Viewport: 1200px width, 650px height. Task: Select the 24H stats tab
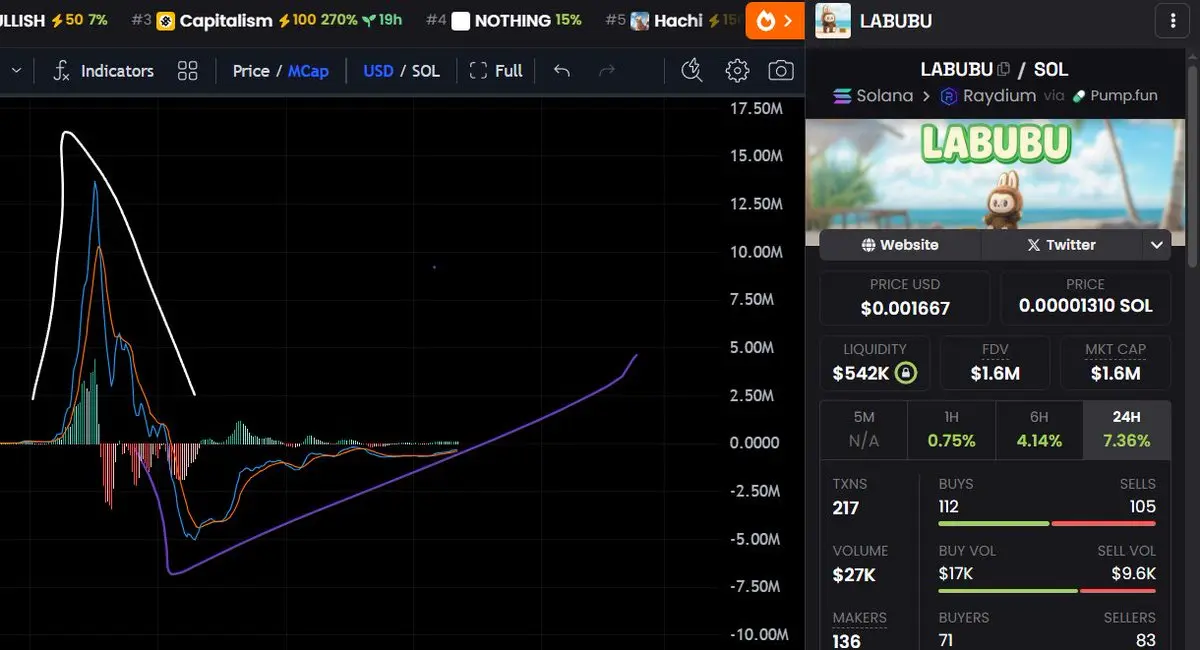point(1127,429)
